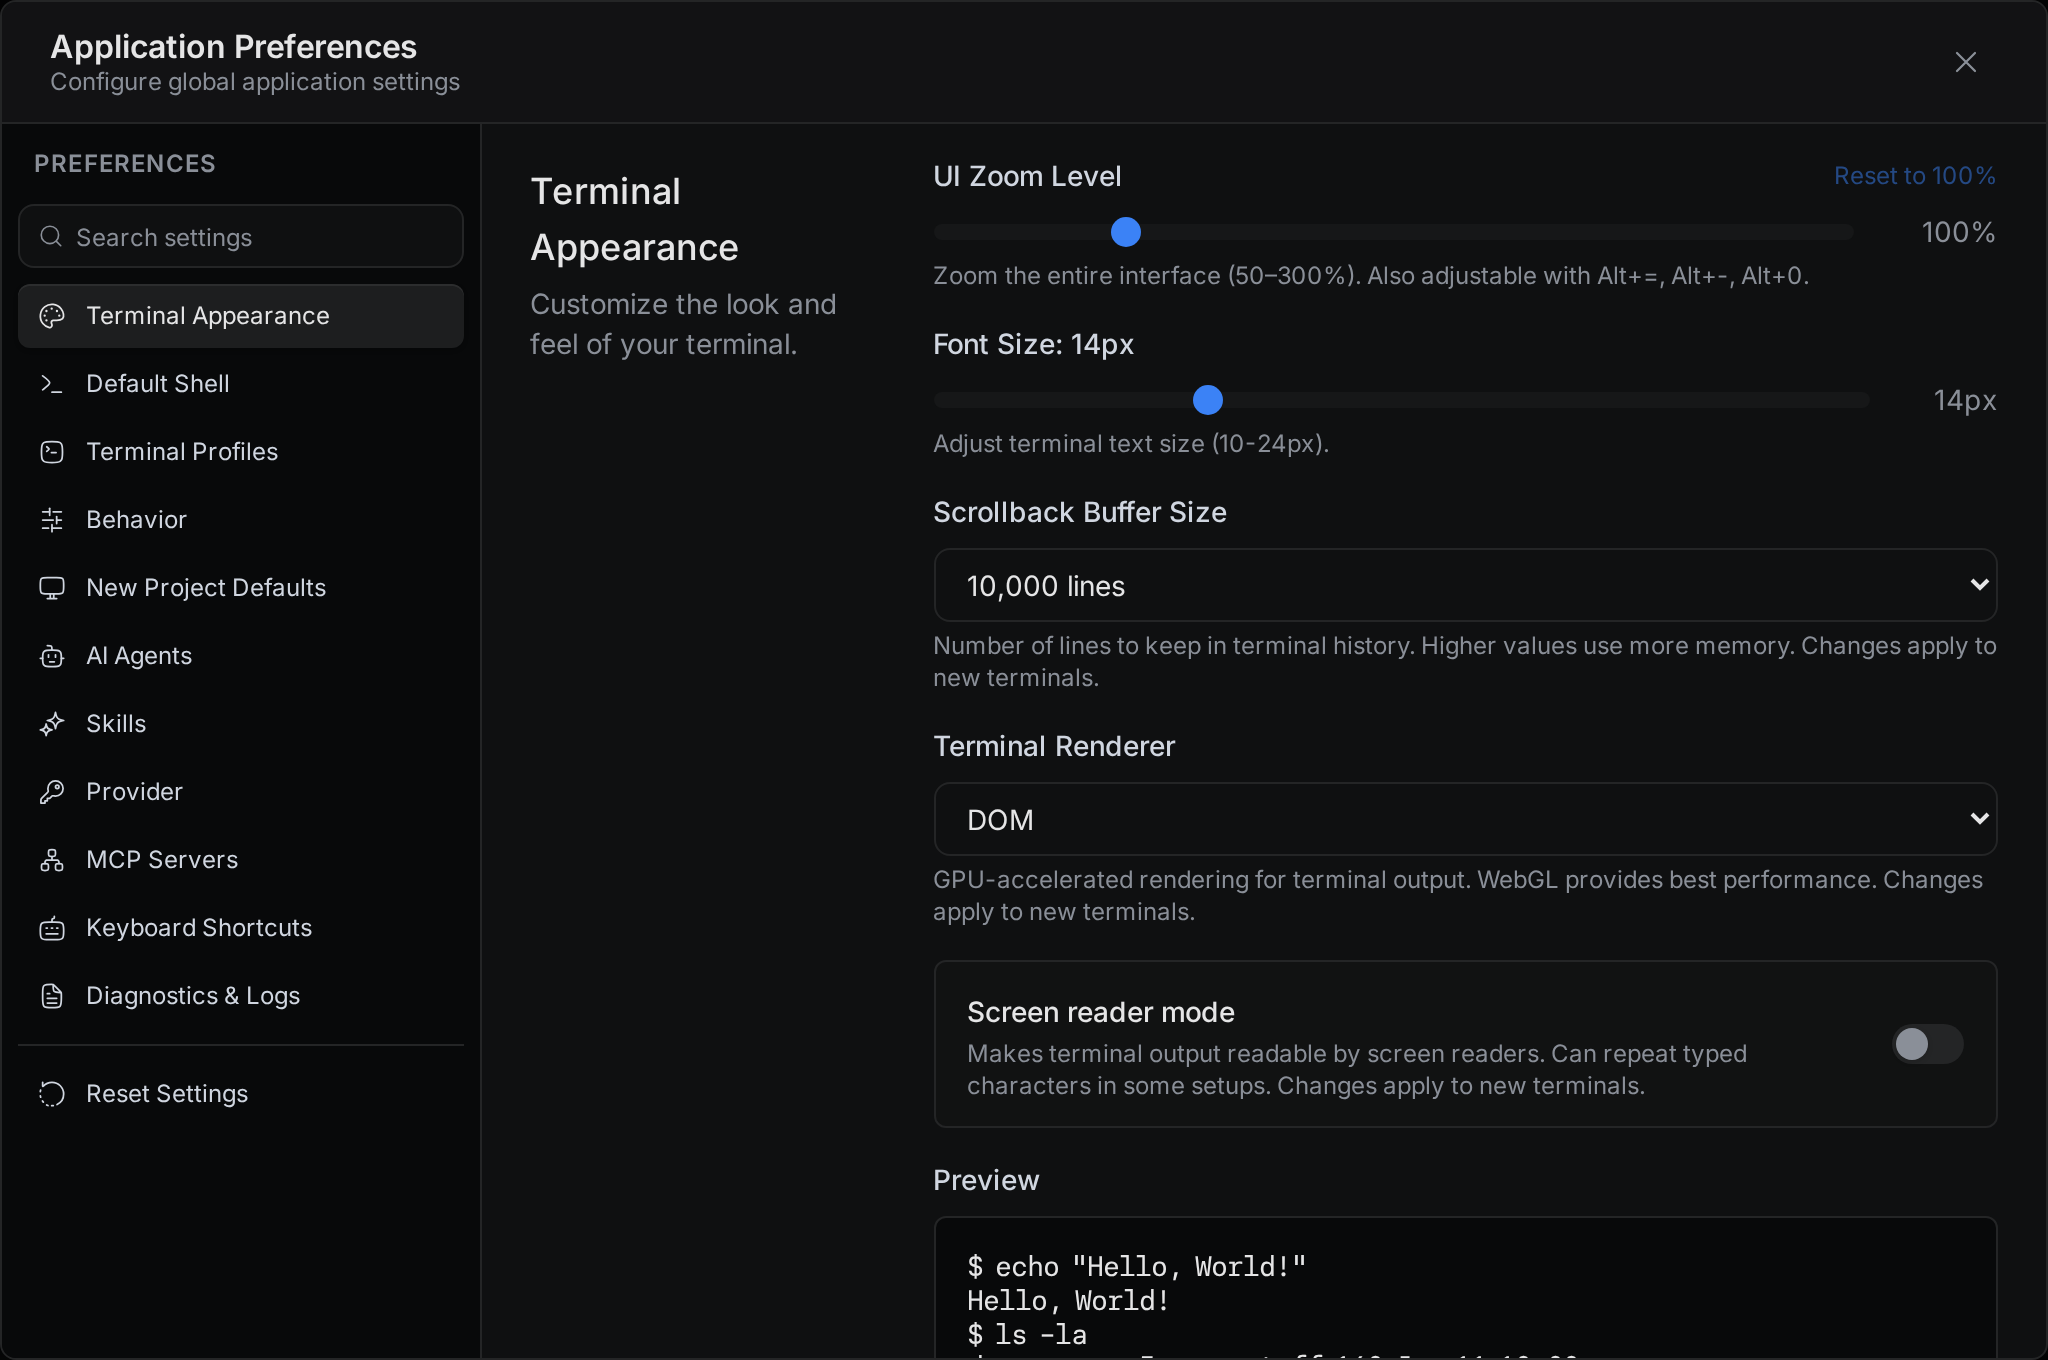Open the Diagnostics & Logs section
This screenshot has height=1360, width=2048.
[x=241, y=996]
